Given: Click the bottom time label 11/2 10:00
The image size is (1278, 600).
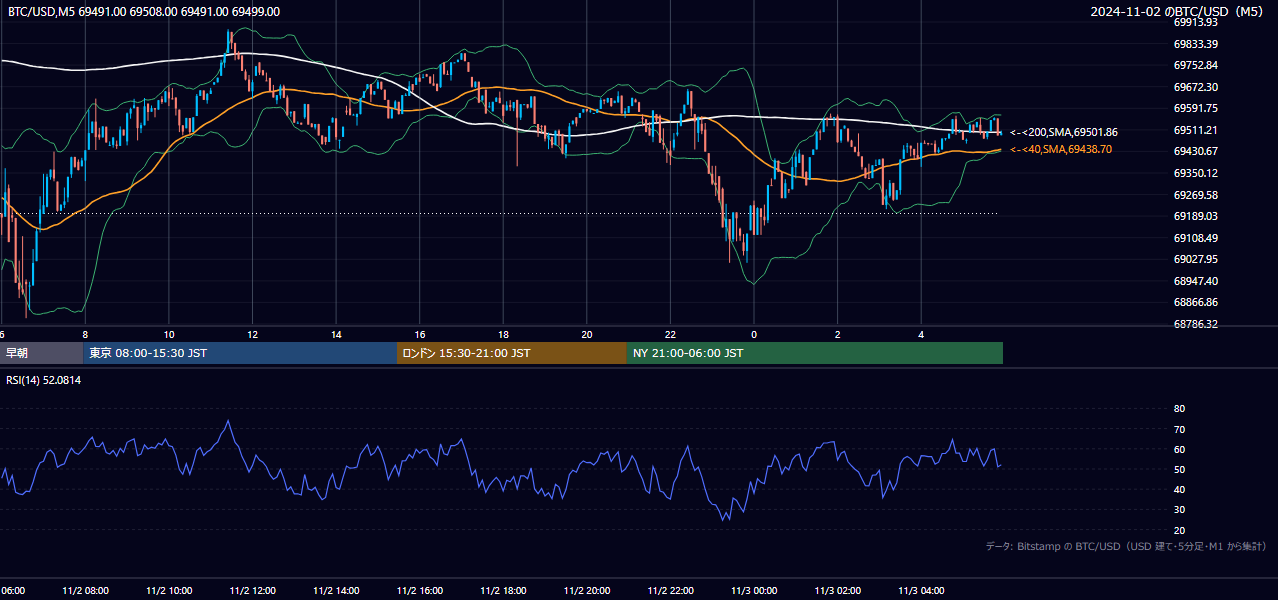Looking at the screenshot, I should click(x=169, y=591).
